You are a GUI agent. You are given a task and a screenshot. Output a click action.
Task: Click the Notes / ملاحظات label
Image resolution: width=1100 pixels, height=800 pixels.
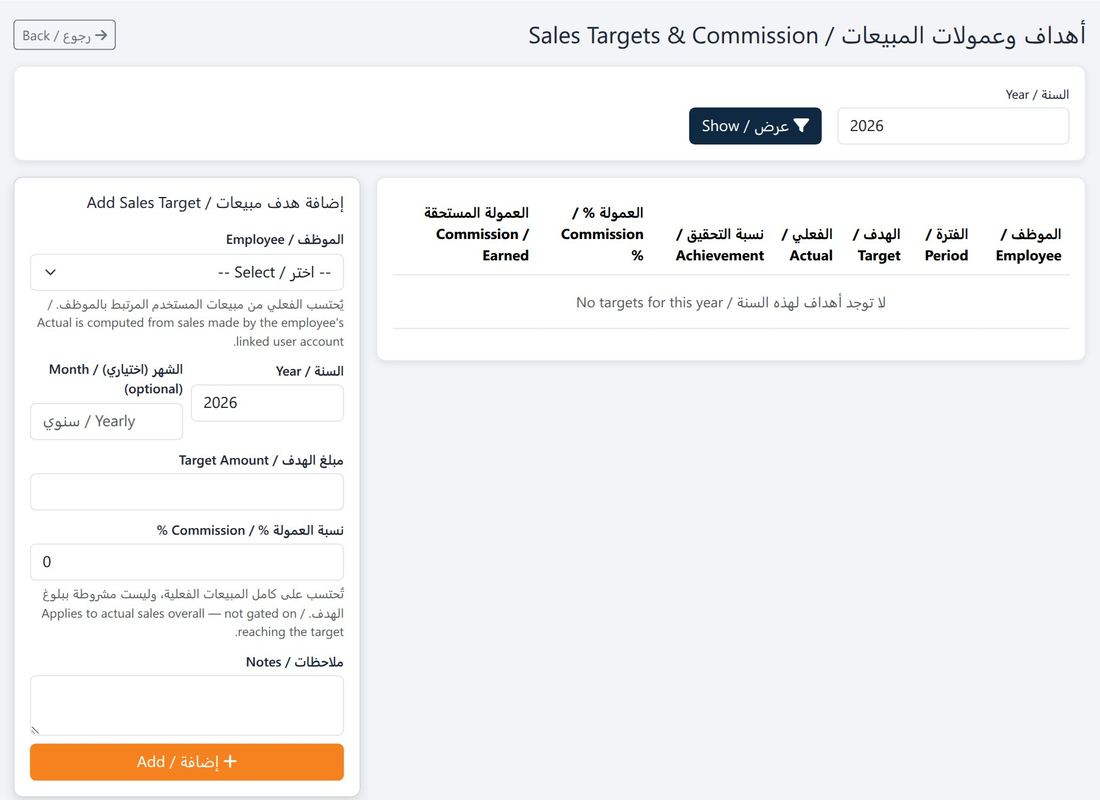(x=295, y=662)
